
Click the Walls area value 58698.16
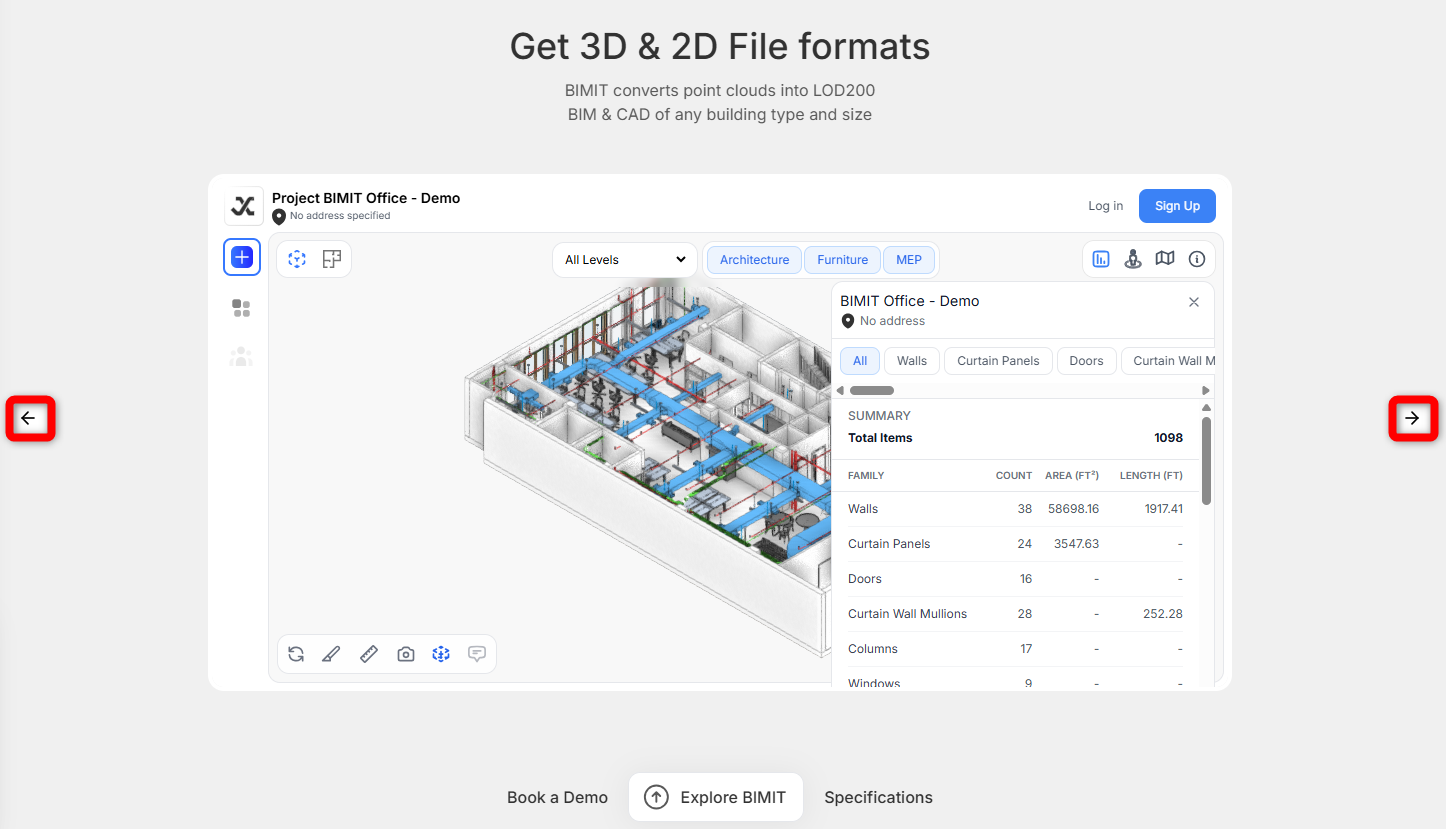(x=1073, y=509)
